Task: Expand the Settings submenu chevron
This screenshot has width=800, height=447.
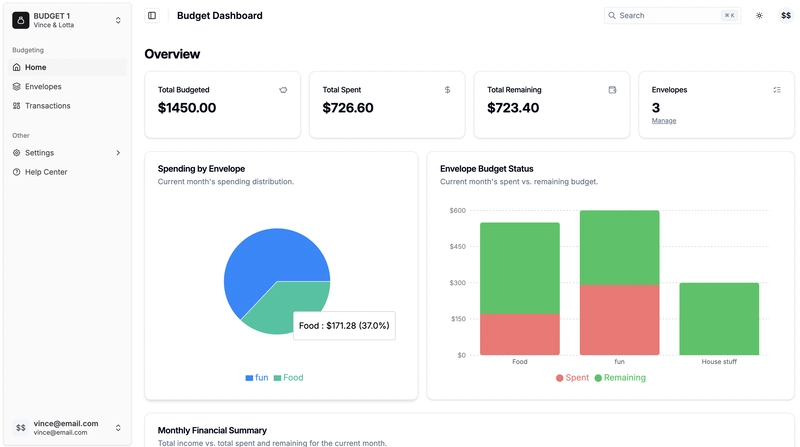Action: [118, 153]
